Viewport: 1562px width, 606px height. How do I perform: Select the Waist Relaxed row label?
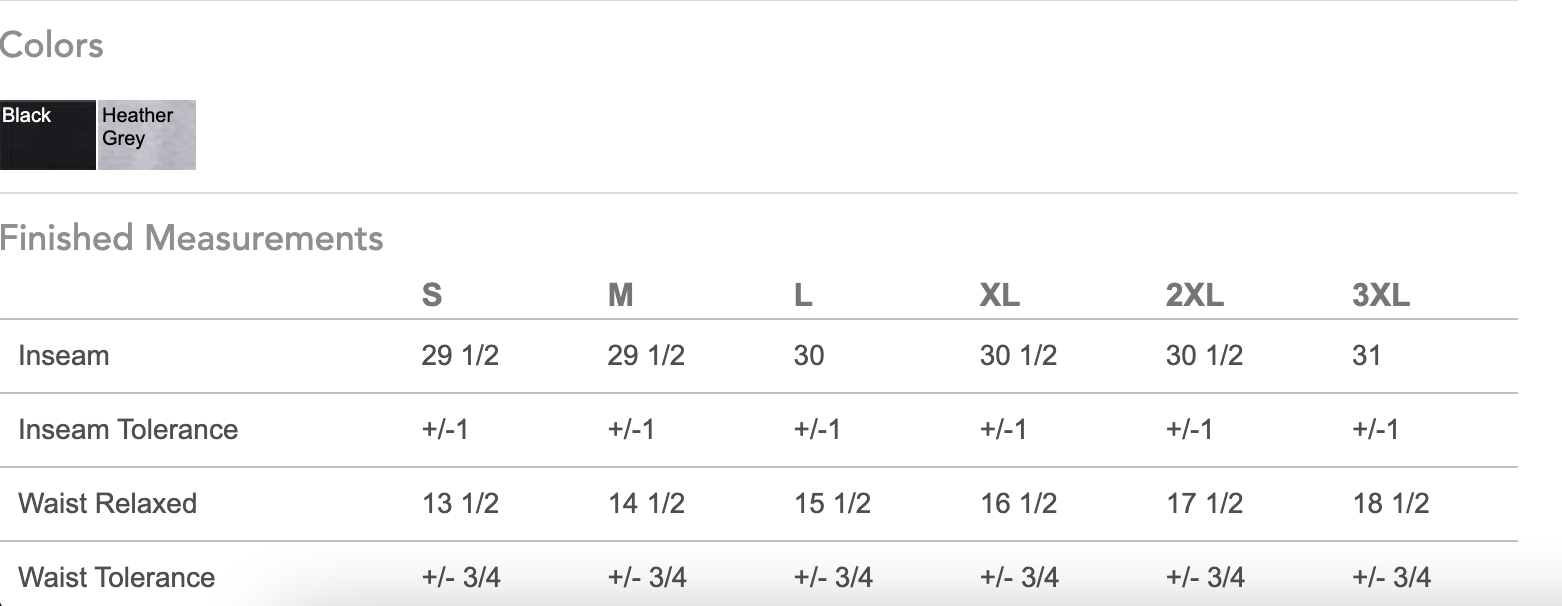point(108,503)
